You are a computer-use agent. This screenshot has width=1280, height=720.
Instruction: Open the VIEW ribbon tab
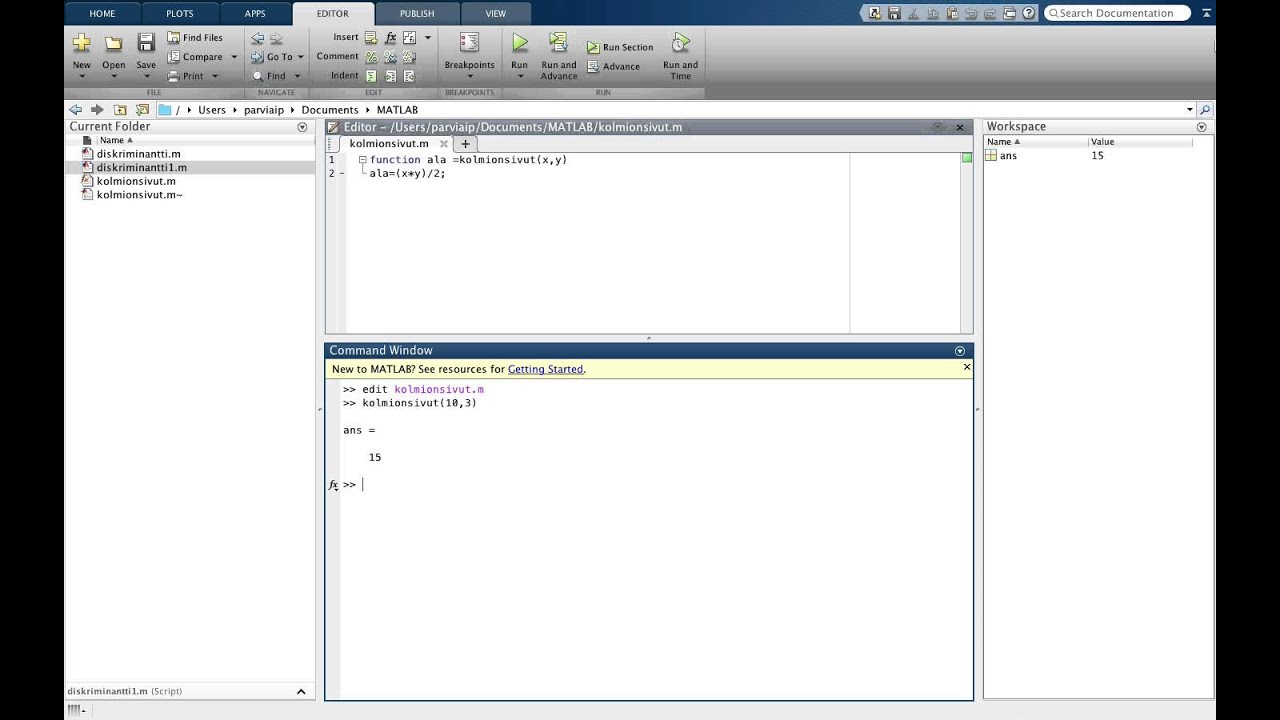coord(496,14)
